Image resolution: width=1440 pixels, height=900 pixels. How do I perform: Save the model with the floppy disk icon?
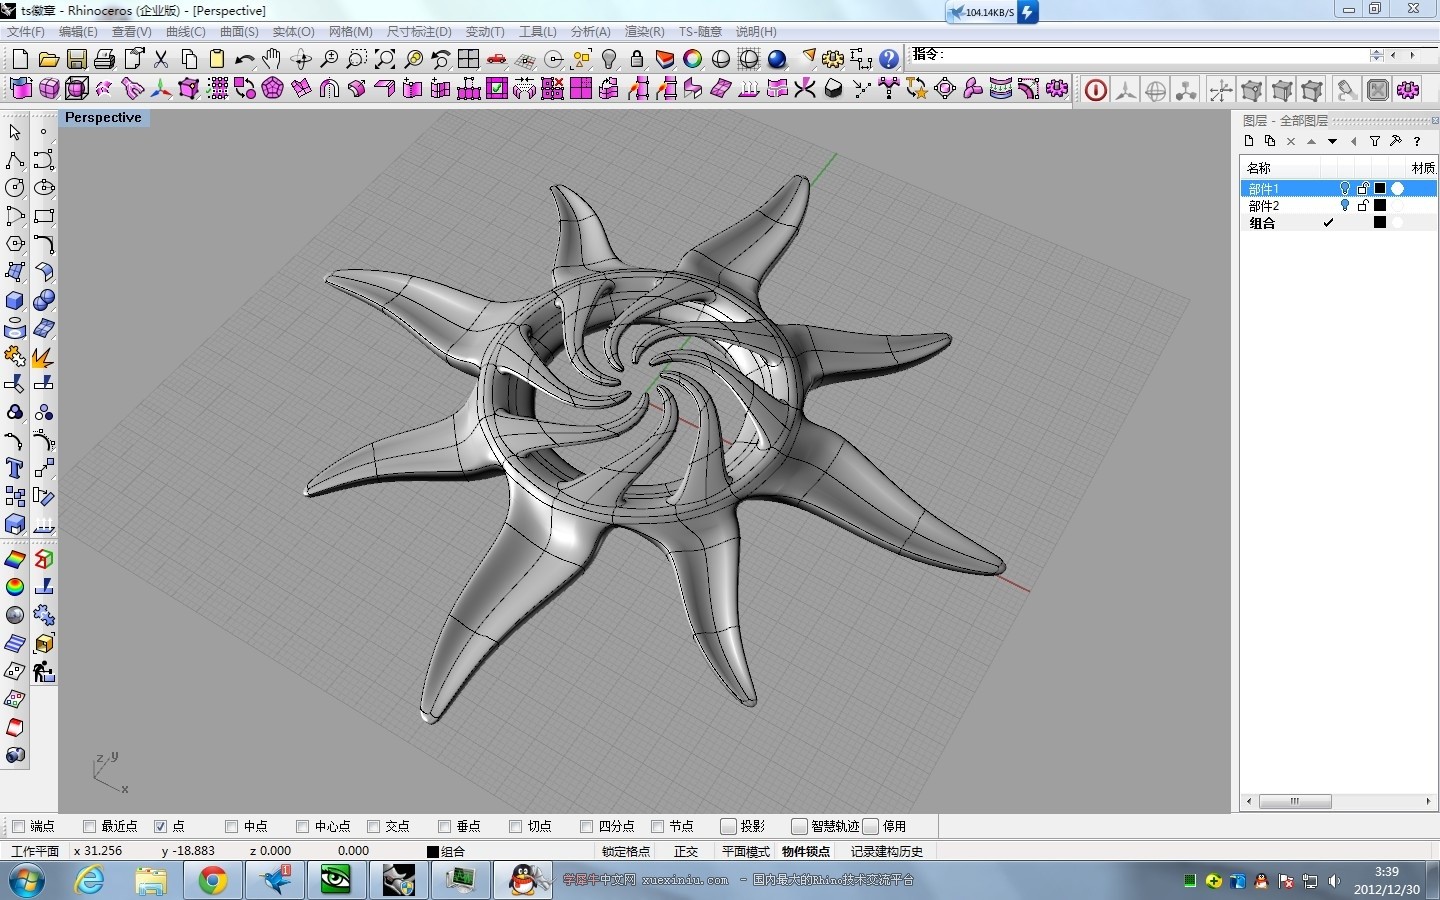coord(76,59)
